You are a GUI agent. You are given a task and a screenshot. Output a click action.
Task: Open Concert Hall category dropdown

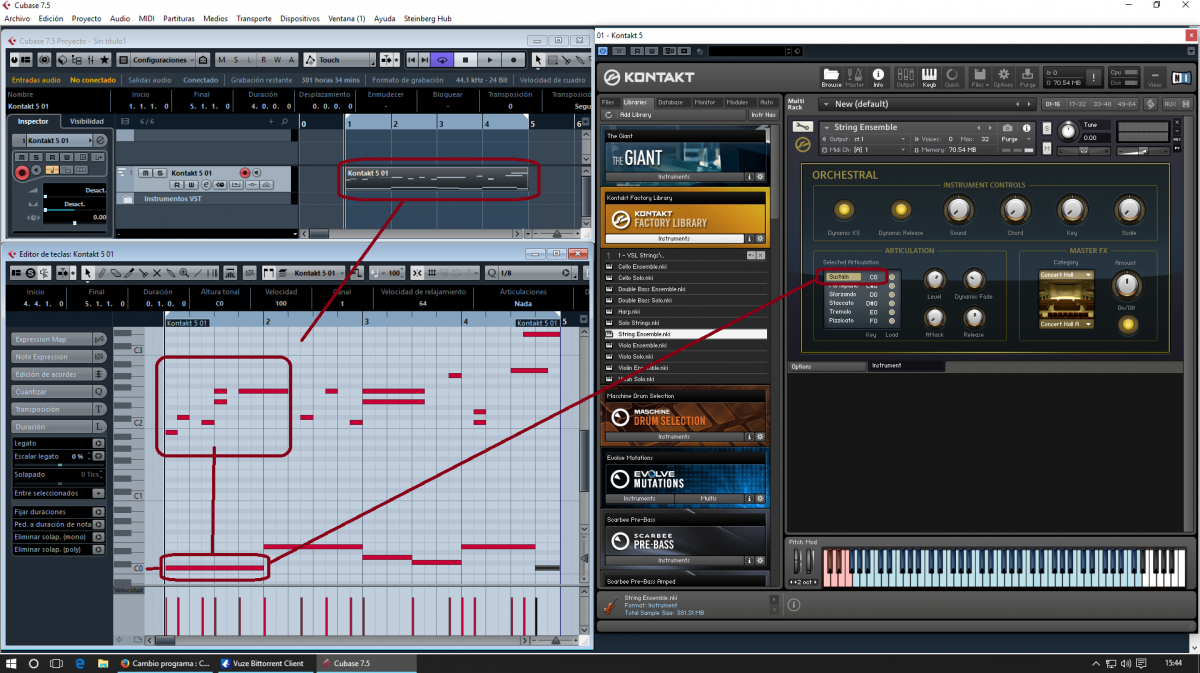click(1065, 275)
